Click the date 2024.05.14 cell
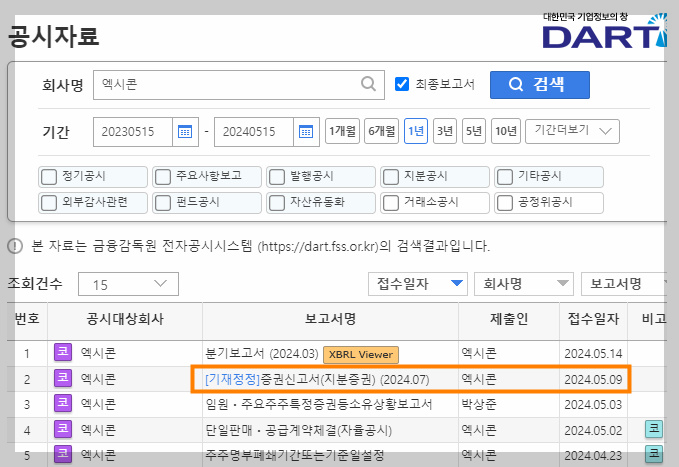The height and width of the screenshot is (467, 679). click(x=593, y=354)
